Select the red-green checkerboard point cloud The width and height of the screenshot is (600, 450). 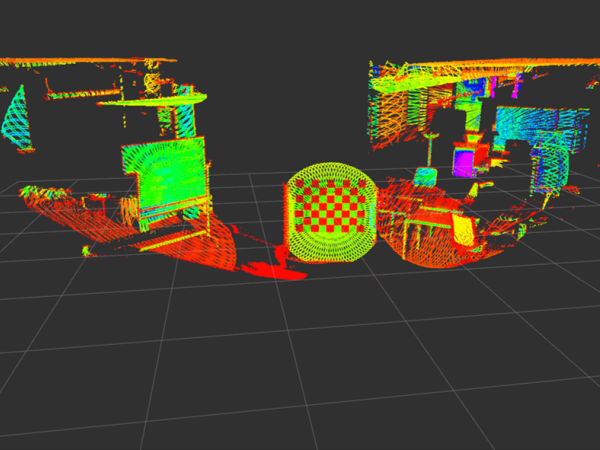pos(329,207)
